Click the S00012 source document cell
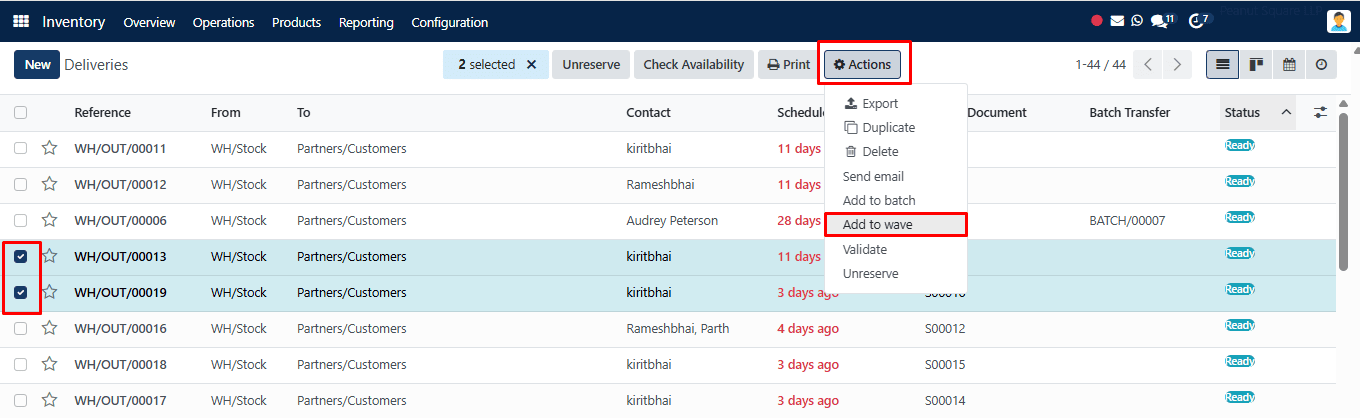Screen dimensions: 1360x418 click(945, 329)
